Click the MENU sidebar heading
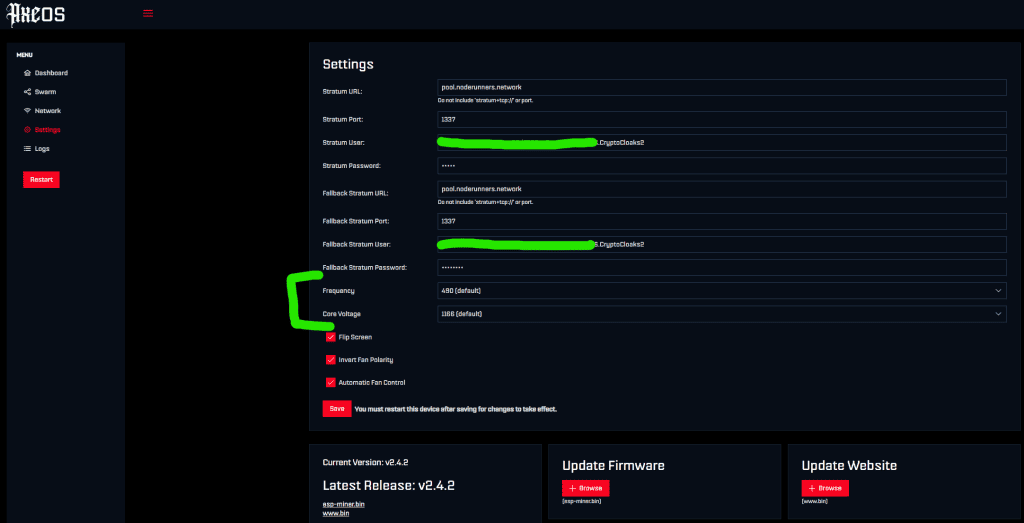Image resolution: width=1024 pixels, height=523 pixels. (25, 55)
